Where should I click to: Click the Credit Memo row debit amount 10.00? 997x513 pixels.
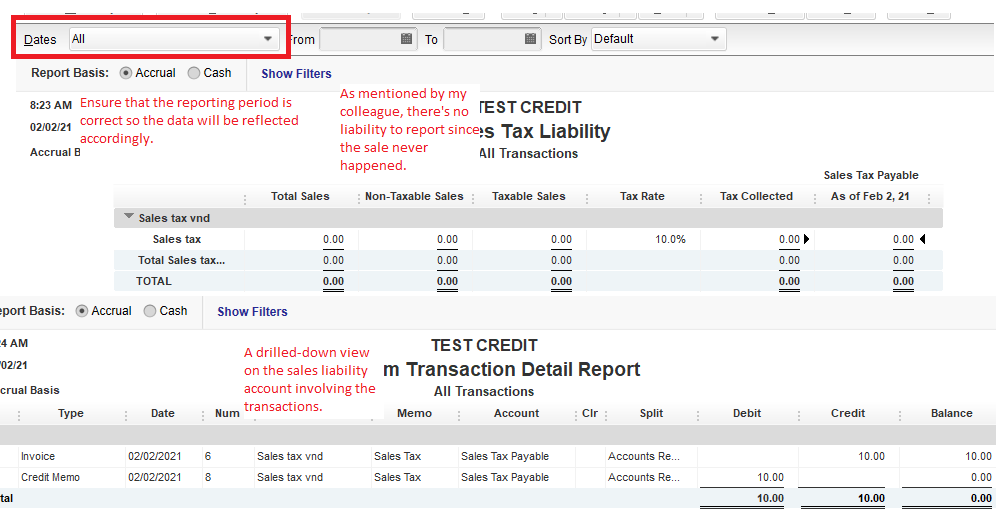770,477
